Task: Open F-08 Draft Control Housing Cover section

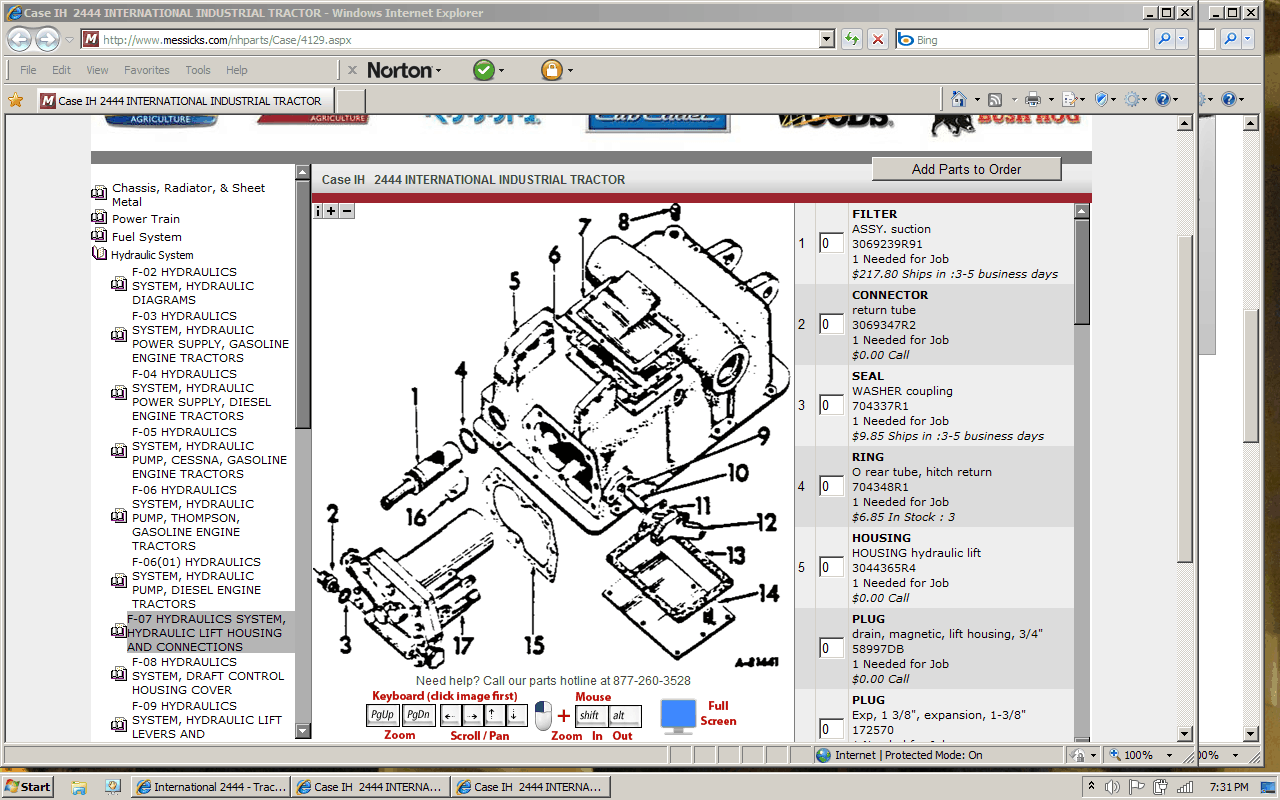Action: [x=207, y=676]
